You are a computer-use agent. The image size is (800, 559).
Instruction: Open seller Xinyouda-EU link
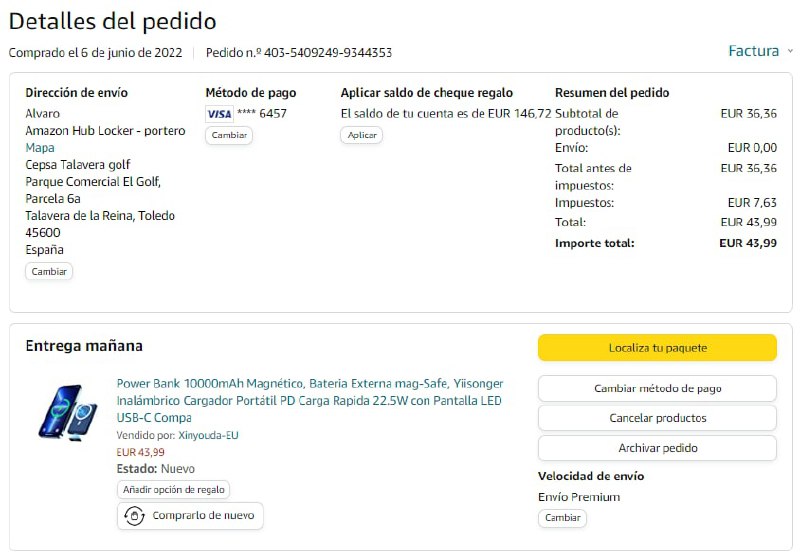click(208, 435)
